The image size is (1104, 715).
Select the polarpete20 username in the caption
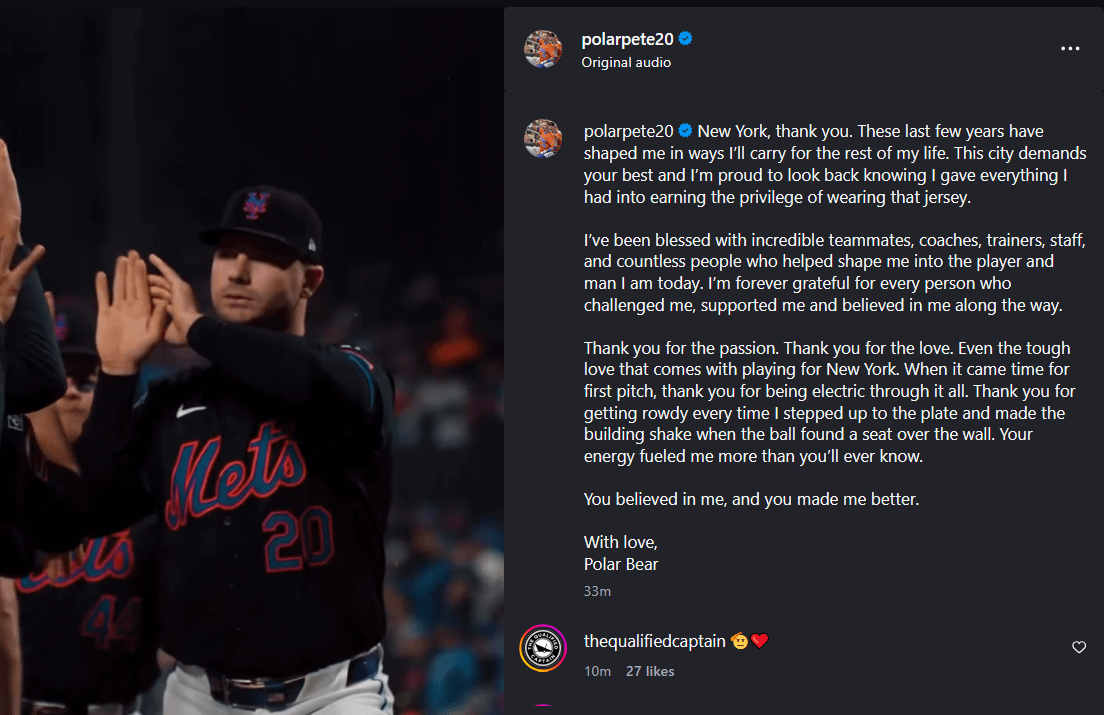pos(628,130)
